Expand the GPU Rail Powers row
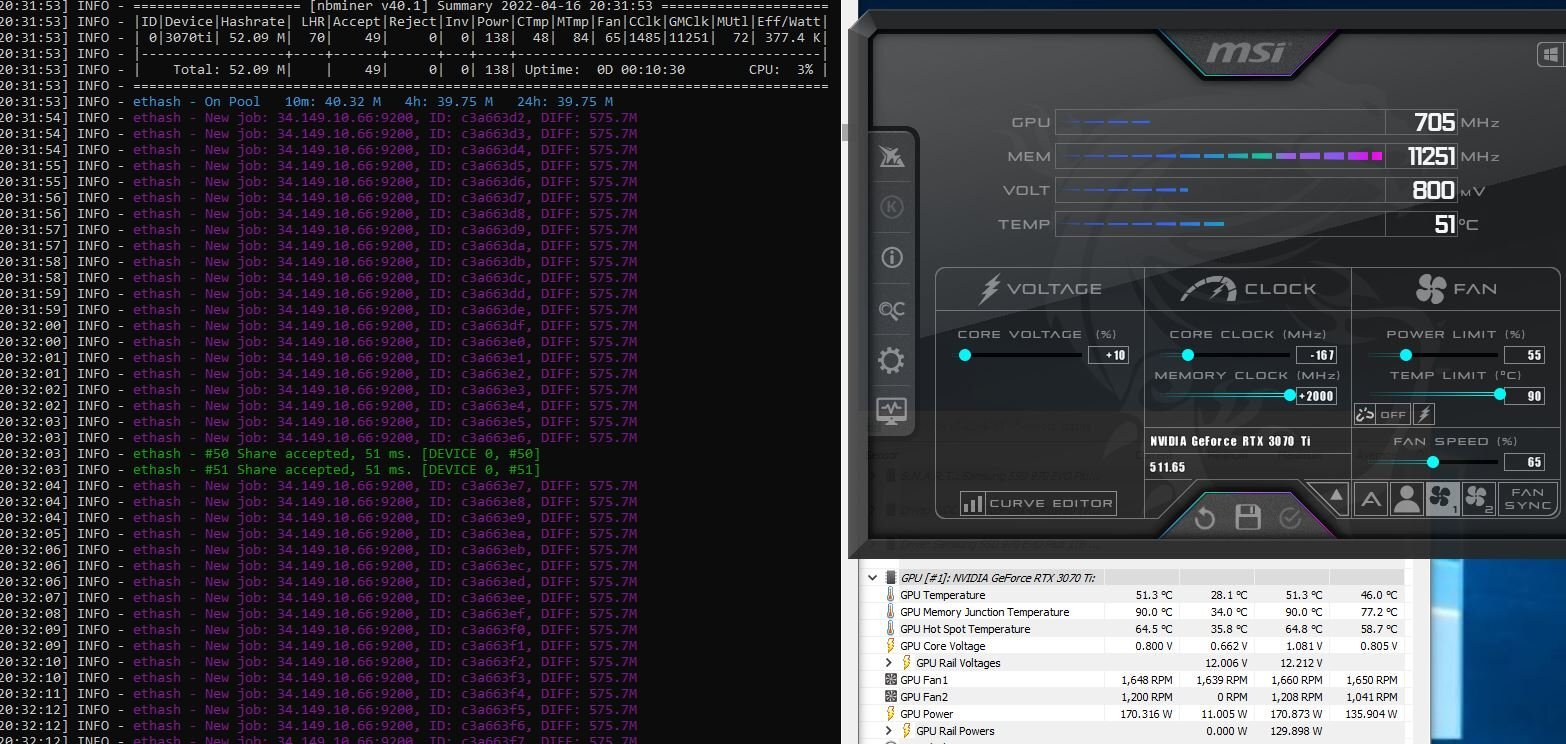The height and width of the screenshot is (744, 1566). (x=888, y=731)
